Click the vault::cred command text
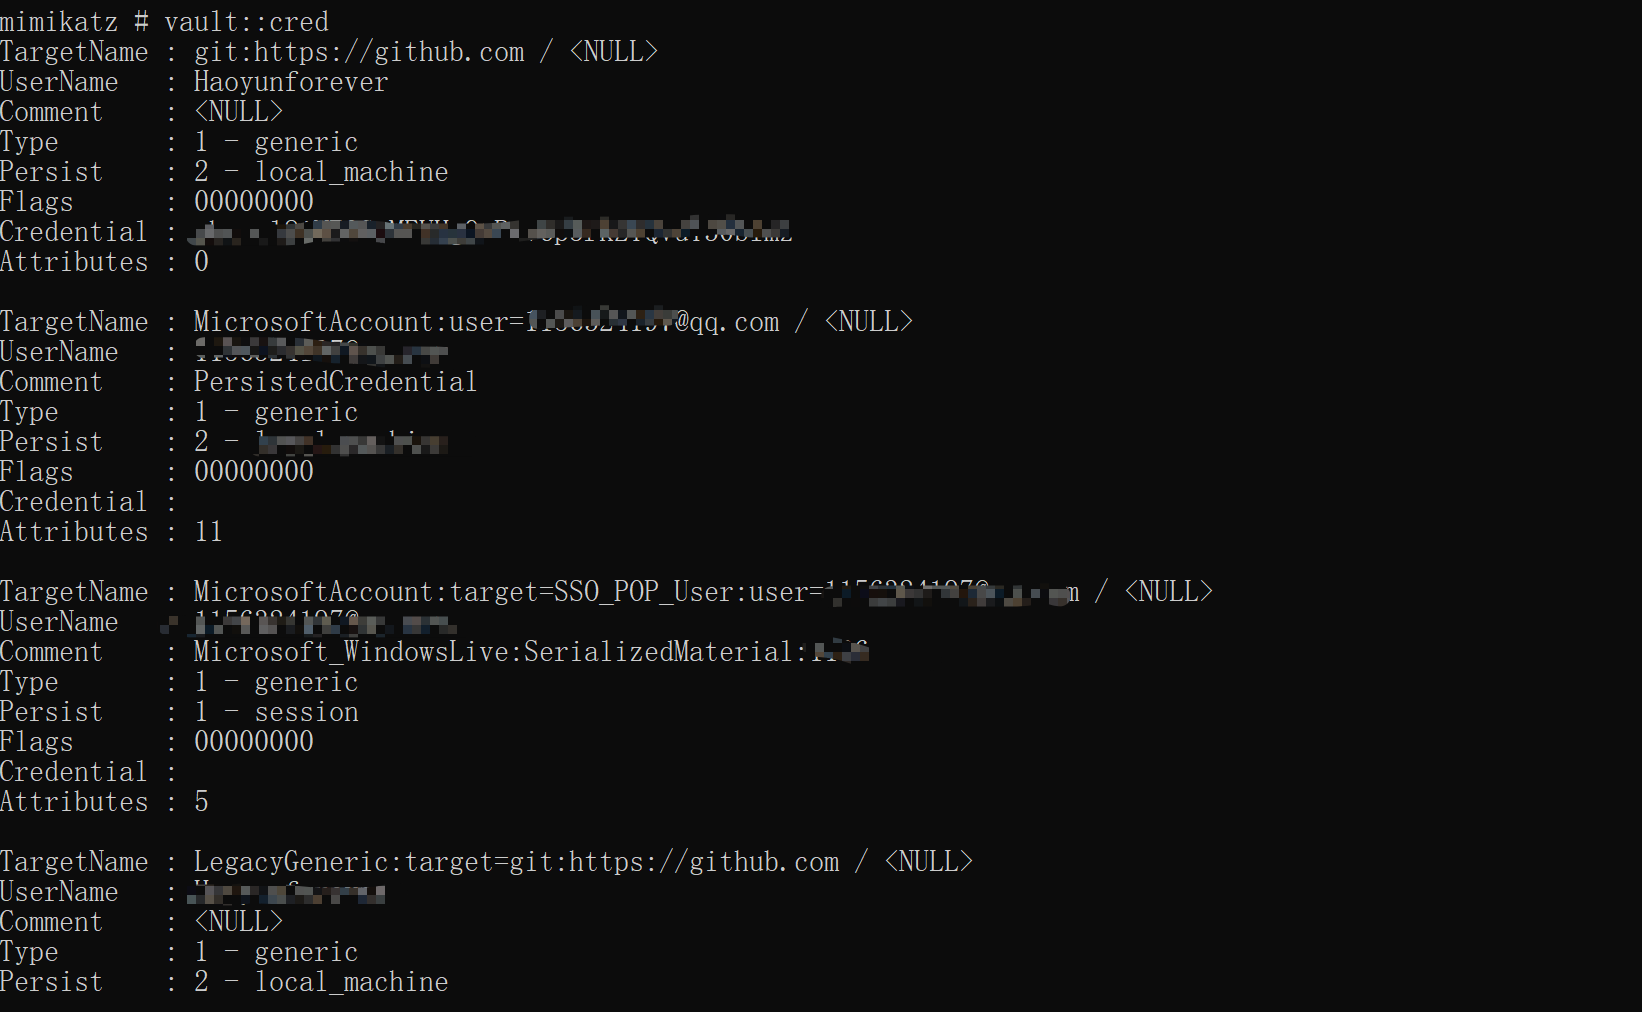This screenshot has width=1642, height=1012. (246, 21)
